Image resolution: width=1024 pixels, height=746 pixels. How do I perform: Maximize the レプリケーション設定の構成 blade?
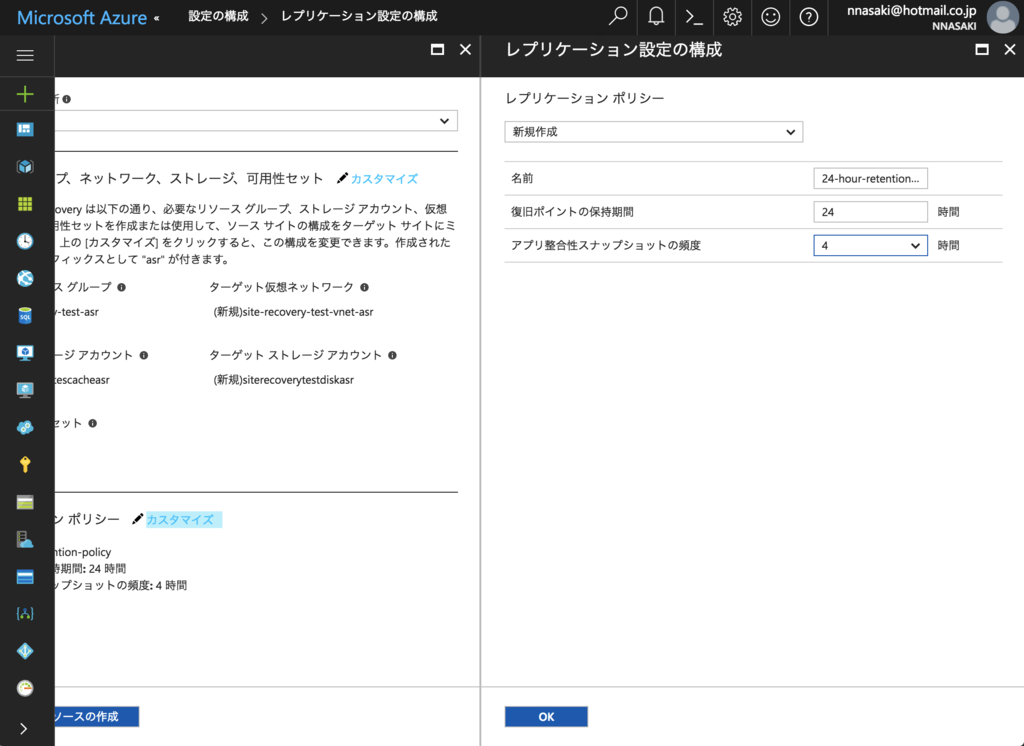click(x=982, y=50)
